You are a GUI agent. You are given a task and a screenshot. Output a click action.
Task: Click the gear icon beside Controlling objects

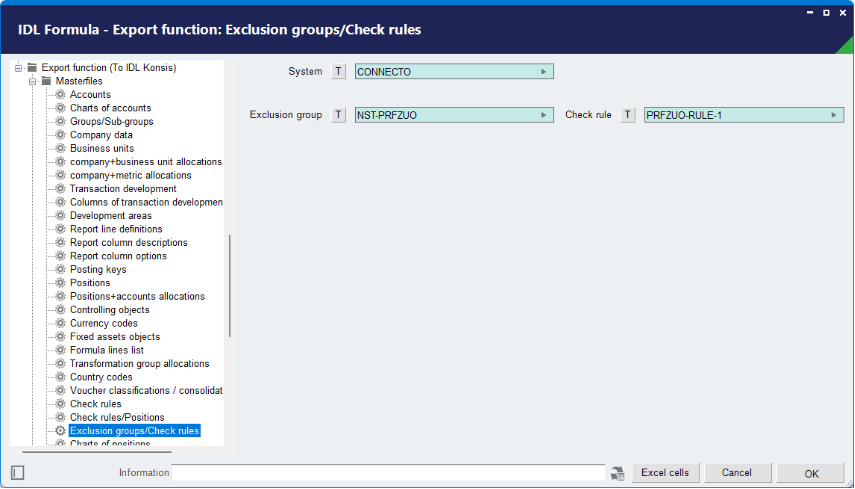pos(61,310)
